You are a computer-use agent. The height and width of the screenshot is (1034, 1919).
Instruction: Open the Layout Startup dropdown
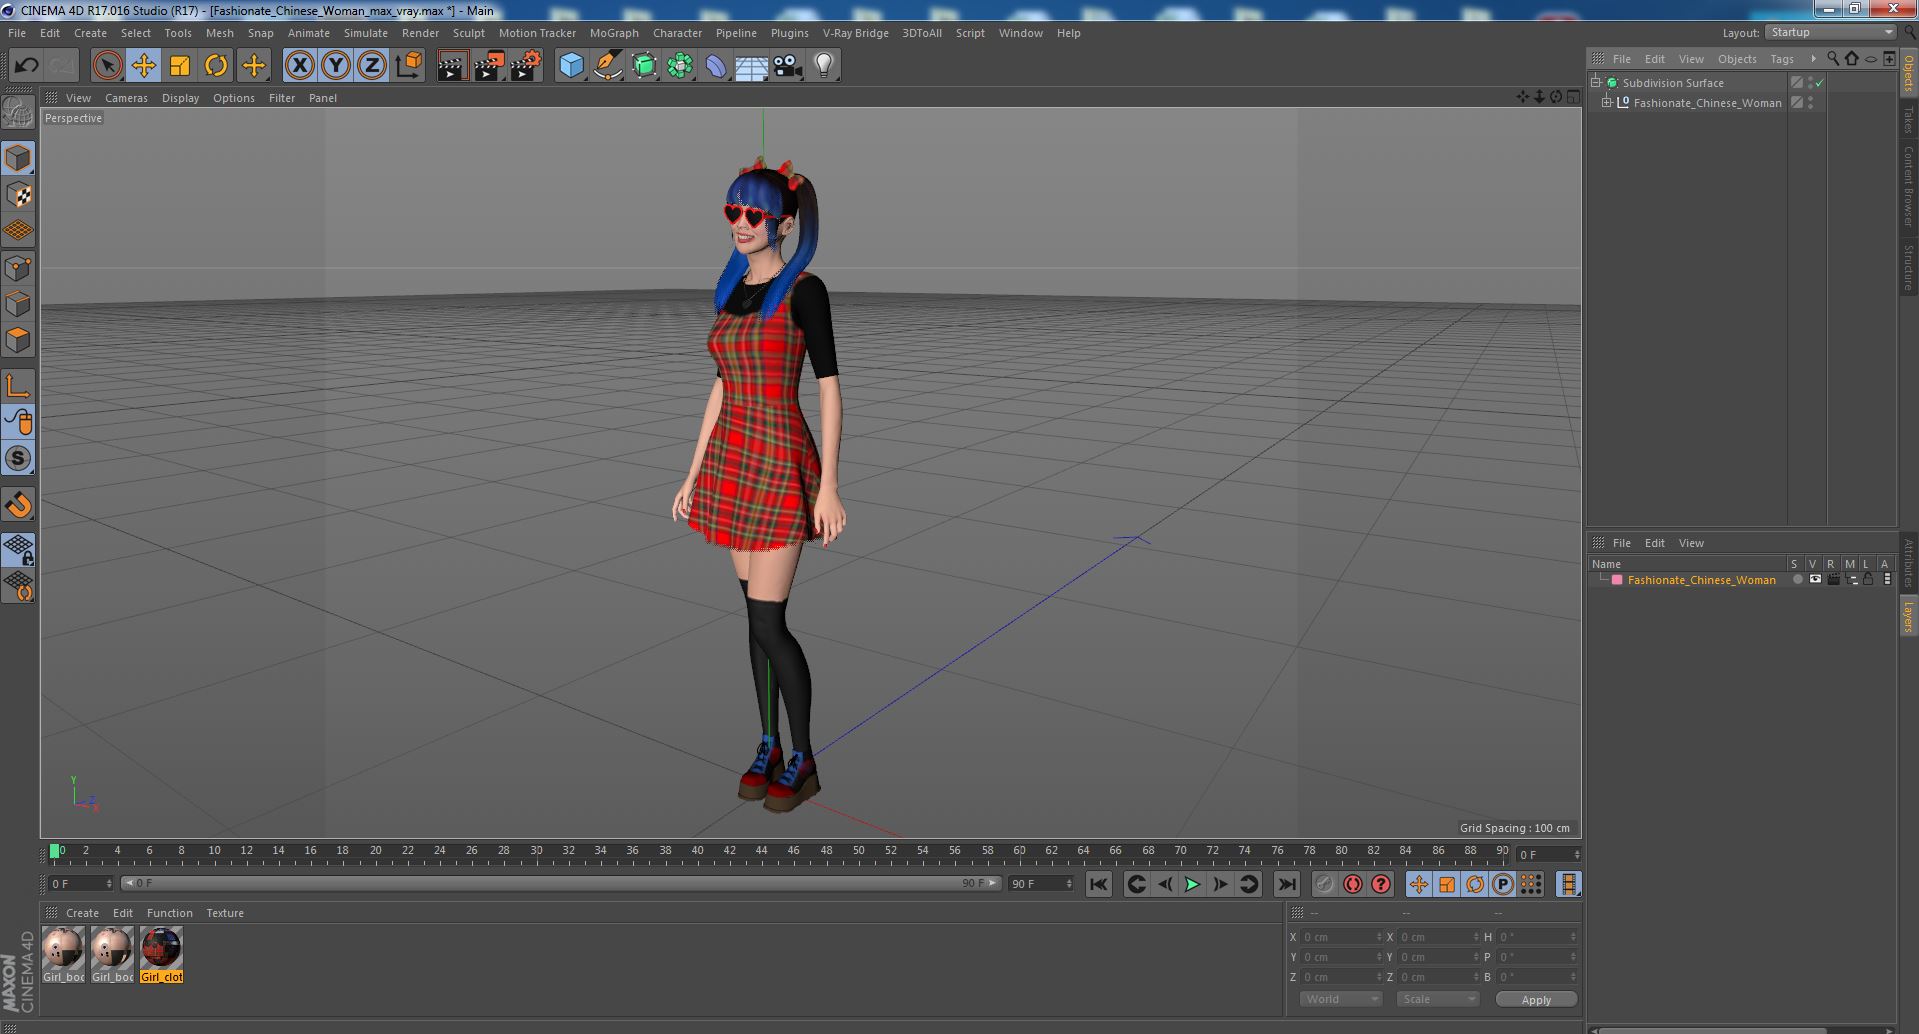click(1830, 33)
